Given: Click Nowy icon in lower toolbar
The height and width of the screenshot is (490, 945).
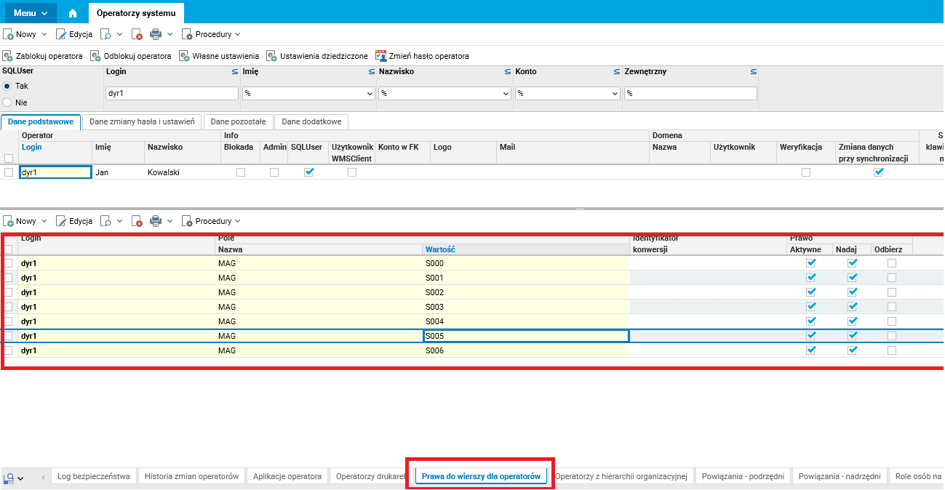Looking at the screenshot, I should 8,221.
